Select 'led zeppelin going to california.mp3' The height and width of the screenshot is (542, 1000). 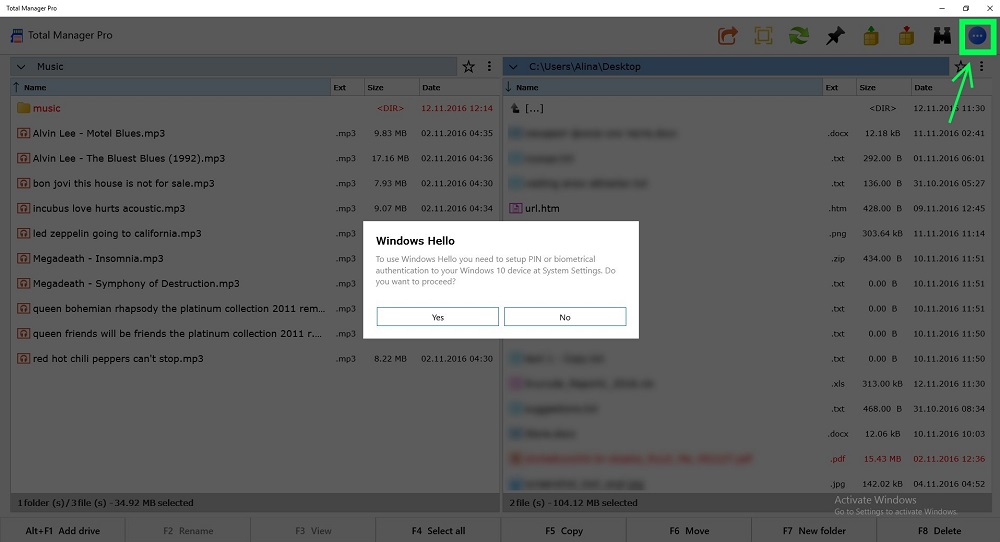point(187,233)
